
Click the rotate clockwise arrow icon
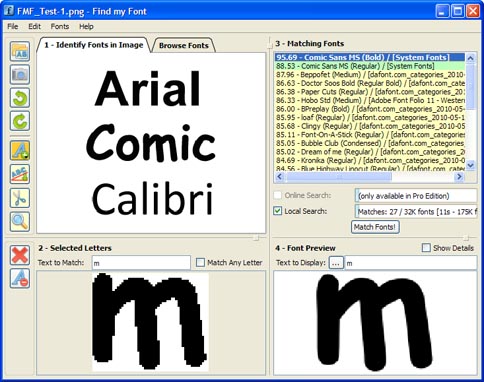pos(20,121)
